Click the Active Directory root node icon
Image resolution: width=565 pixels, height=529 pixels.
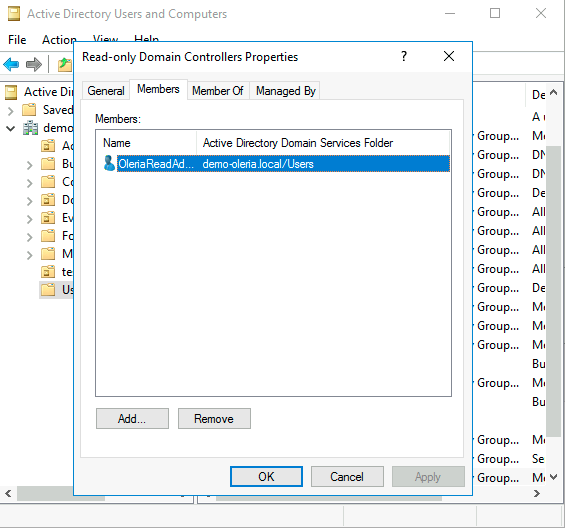(x=11, y=92)
